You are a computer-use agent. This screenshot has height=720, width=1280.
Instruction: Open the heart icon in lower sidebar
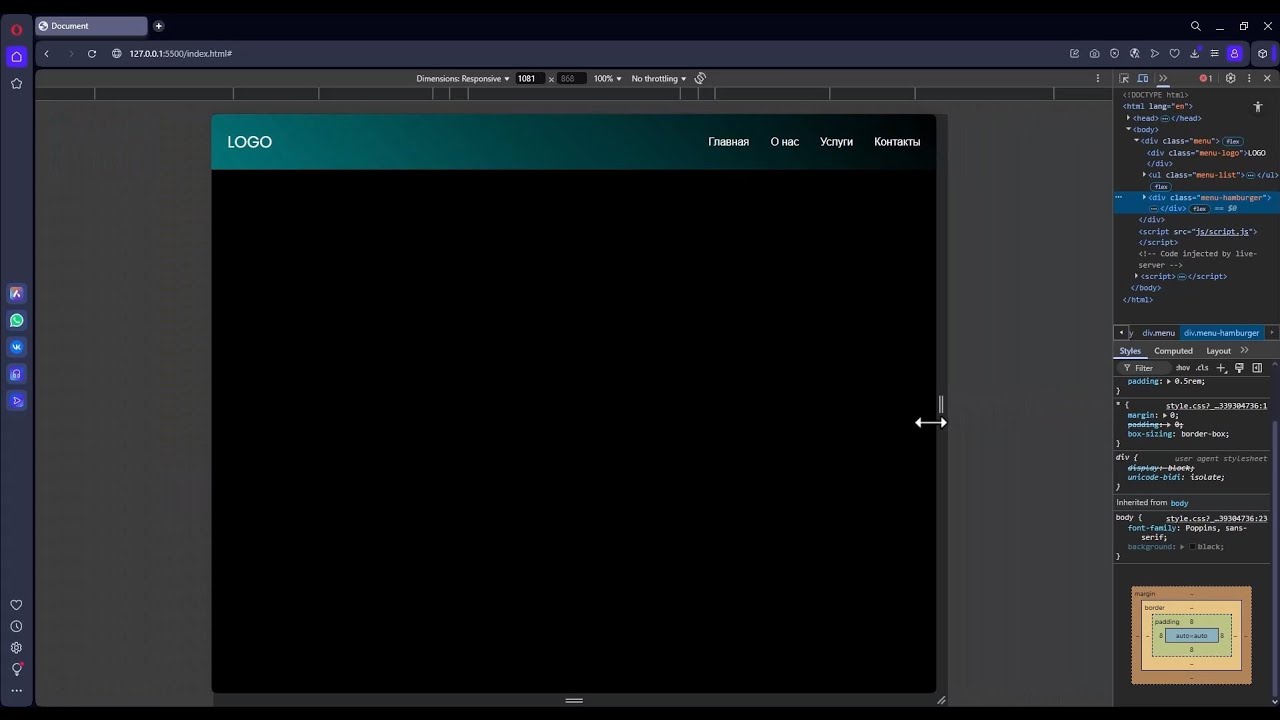coord(16,605)
